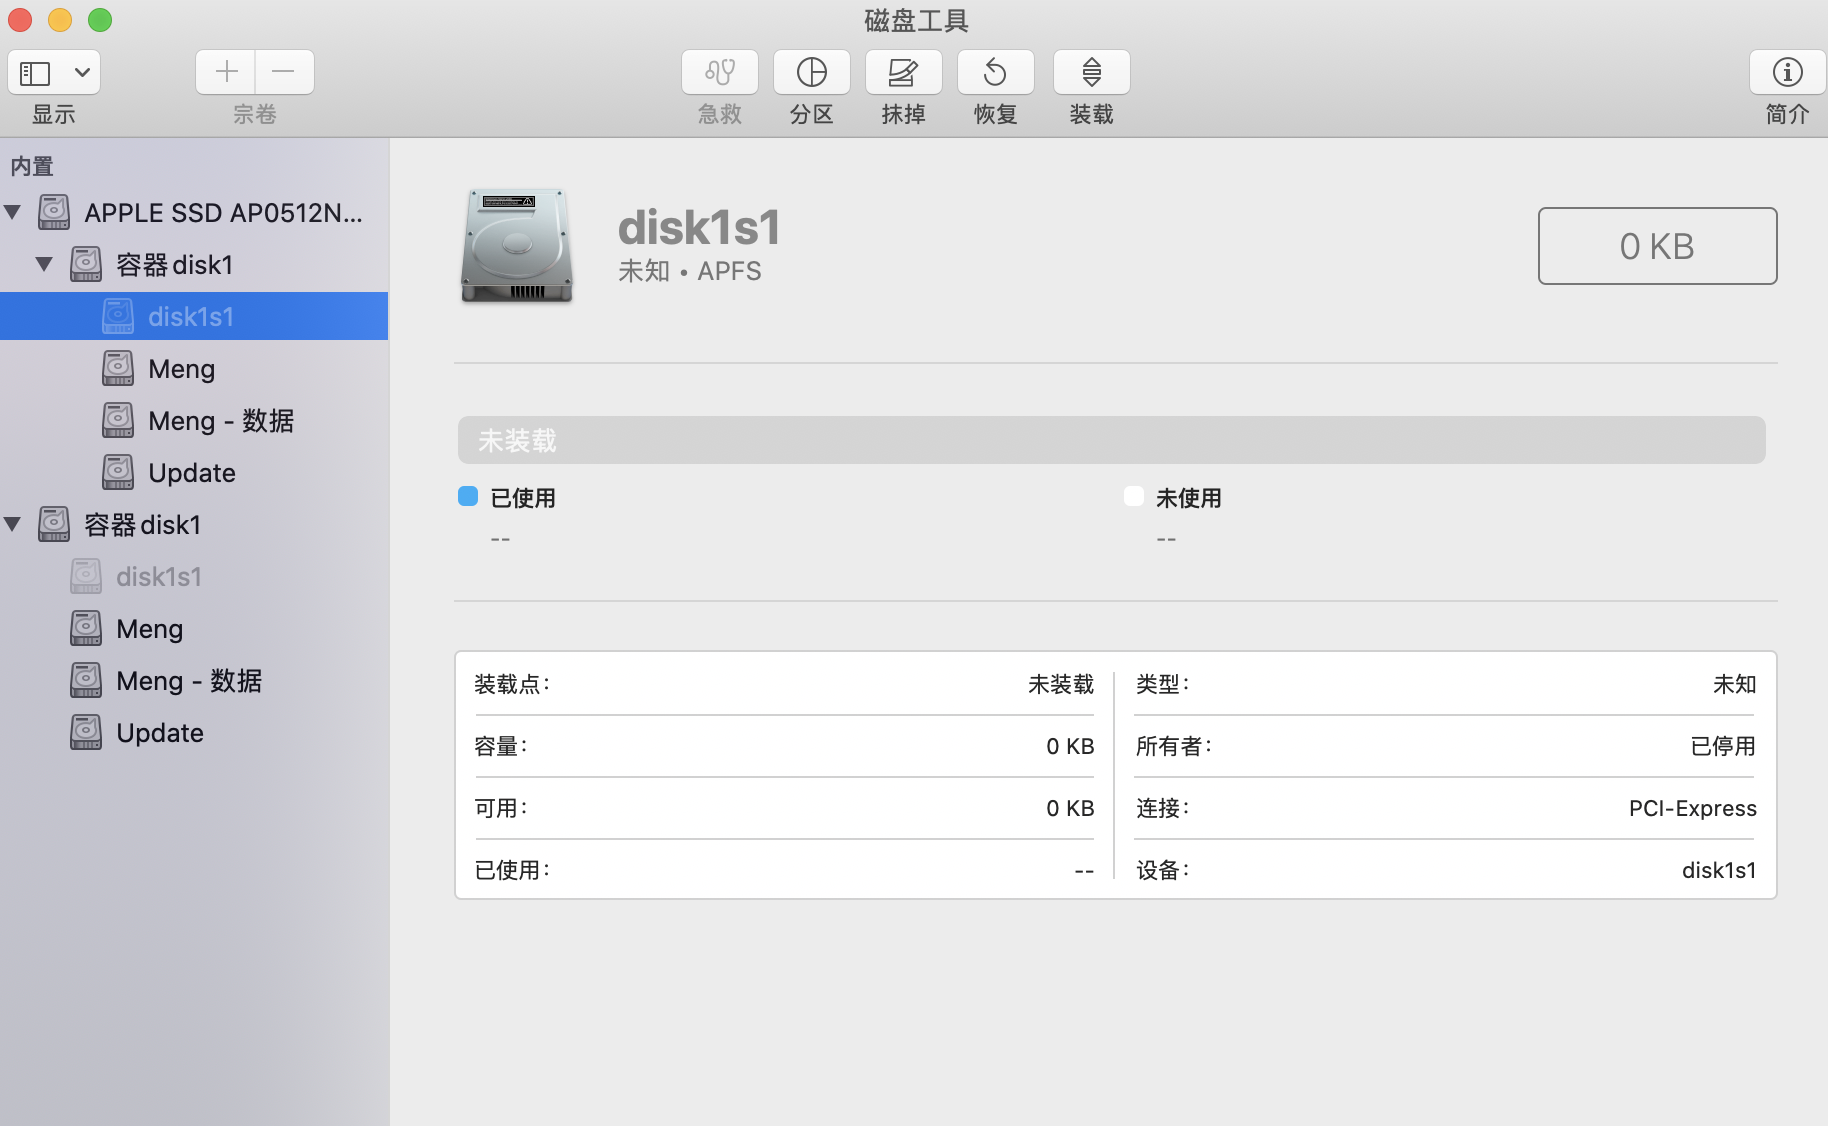Click the 0 KB capacity box

click(1656, 246)
